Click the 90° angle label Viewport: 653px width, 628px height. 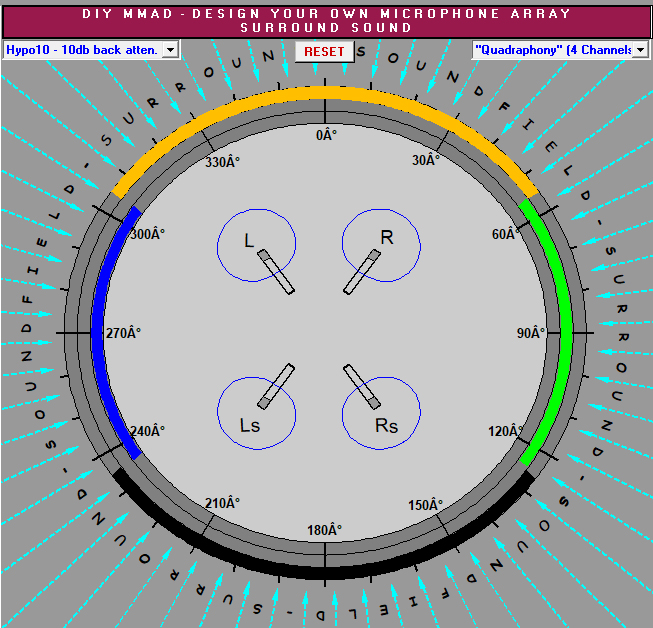pyautogui.click(x=529, y=332)
